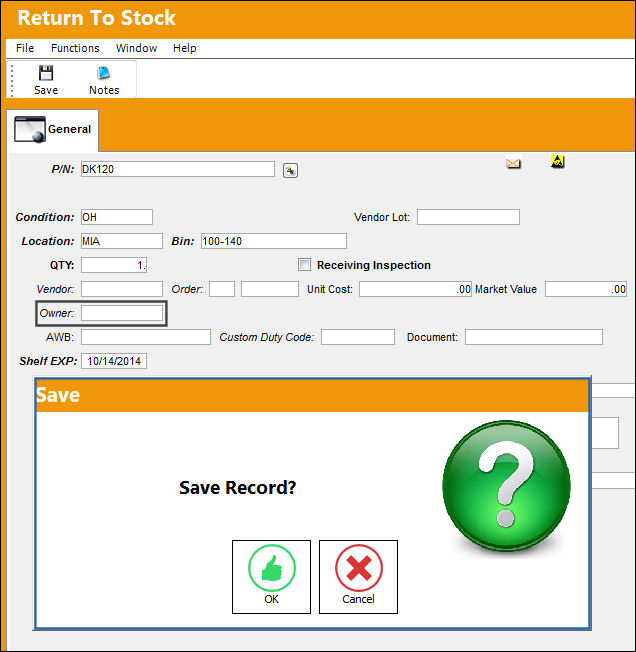The image size is (636, 652).
Task: Click the Location field showing MIA
Action: point(122,241)
